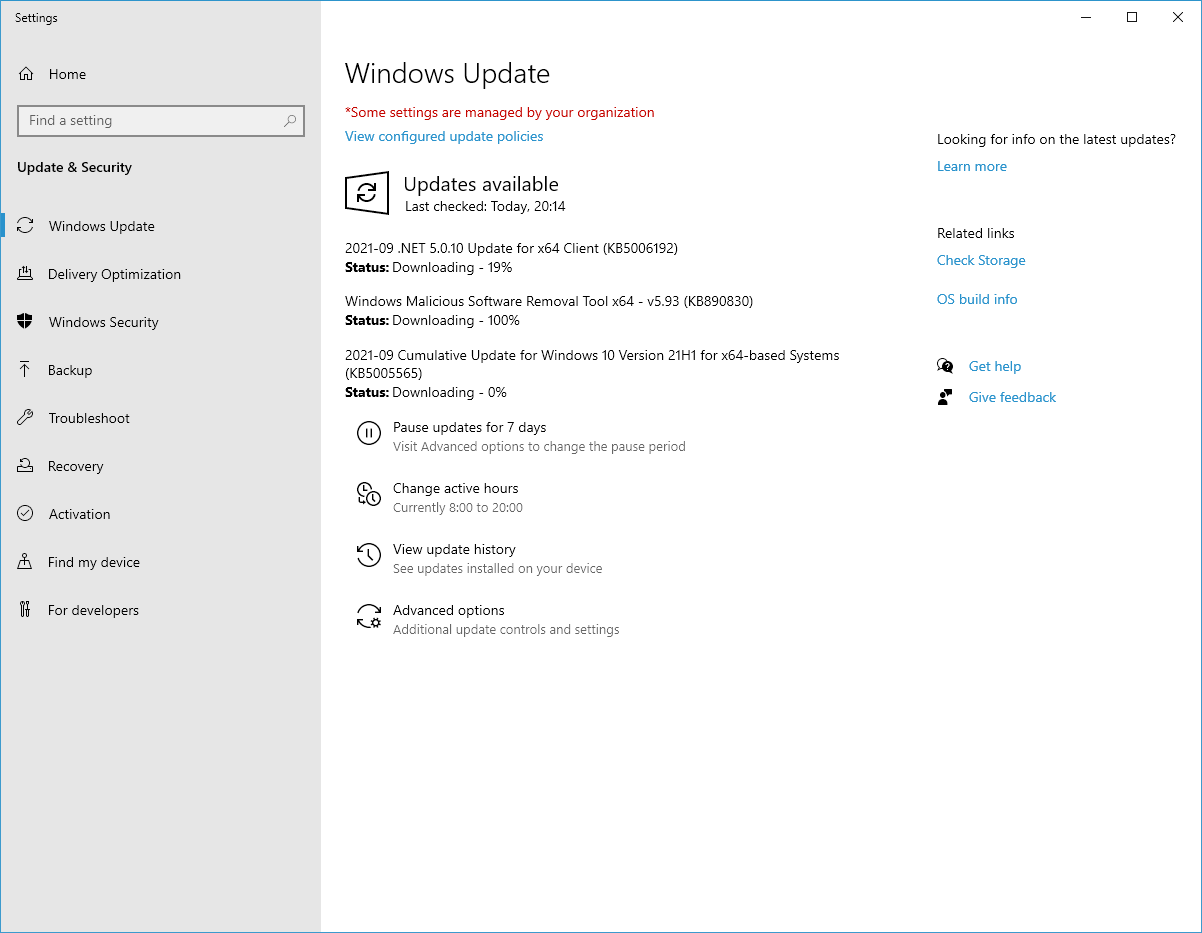Open the OS build info link

coord(977,299)
